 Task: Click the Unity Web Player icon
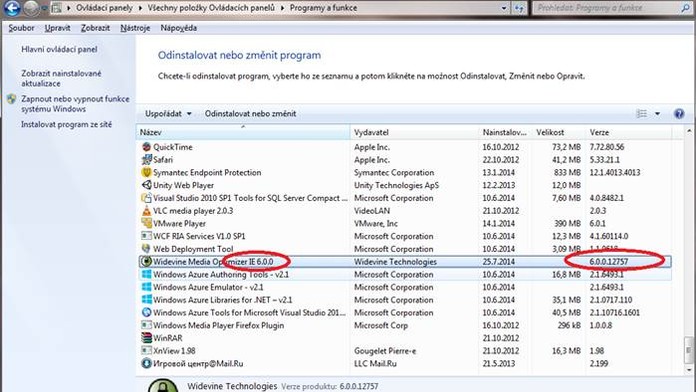(x=146, y=185)
